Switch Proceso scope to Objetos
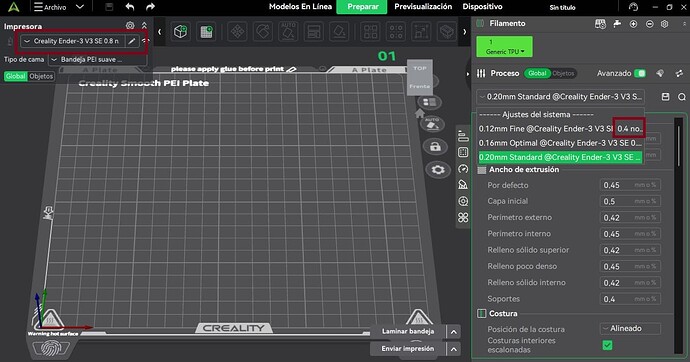 pyautogui.click(x=563, y=73)
